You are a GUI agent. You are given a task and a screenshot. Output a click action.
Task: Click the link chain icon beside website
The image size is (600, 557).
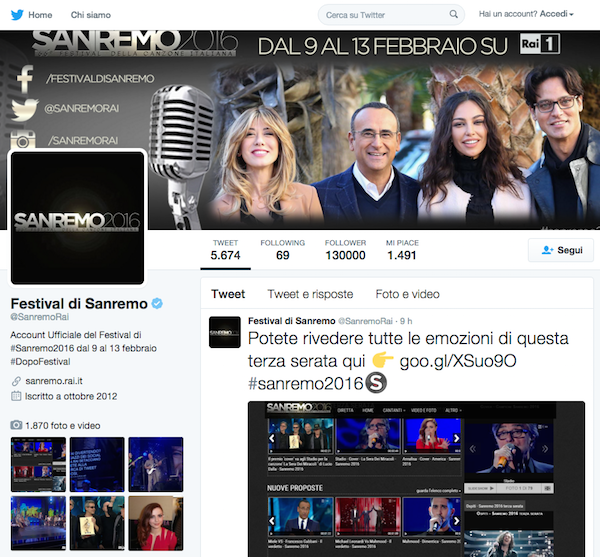(x=16, y=381)
